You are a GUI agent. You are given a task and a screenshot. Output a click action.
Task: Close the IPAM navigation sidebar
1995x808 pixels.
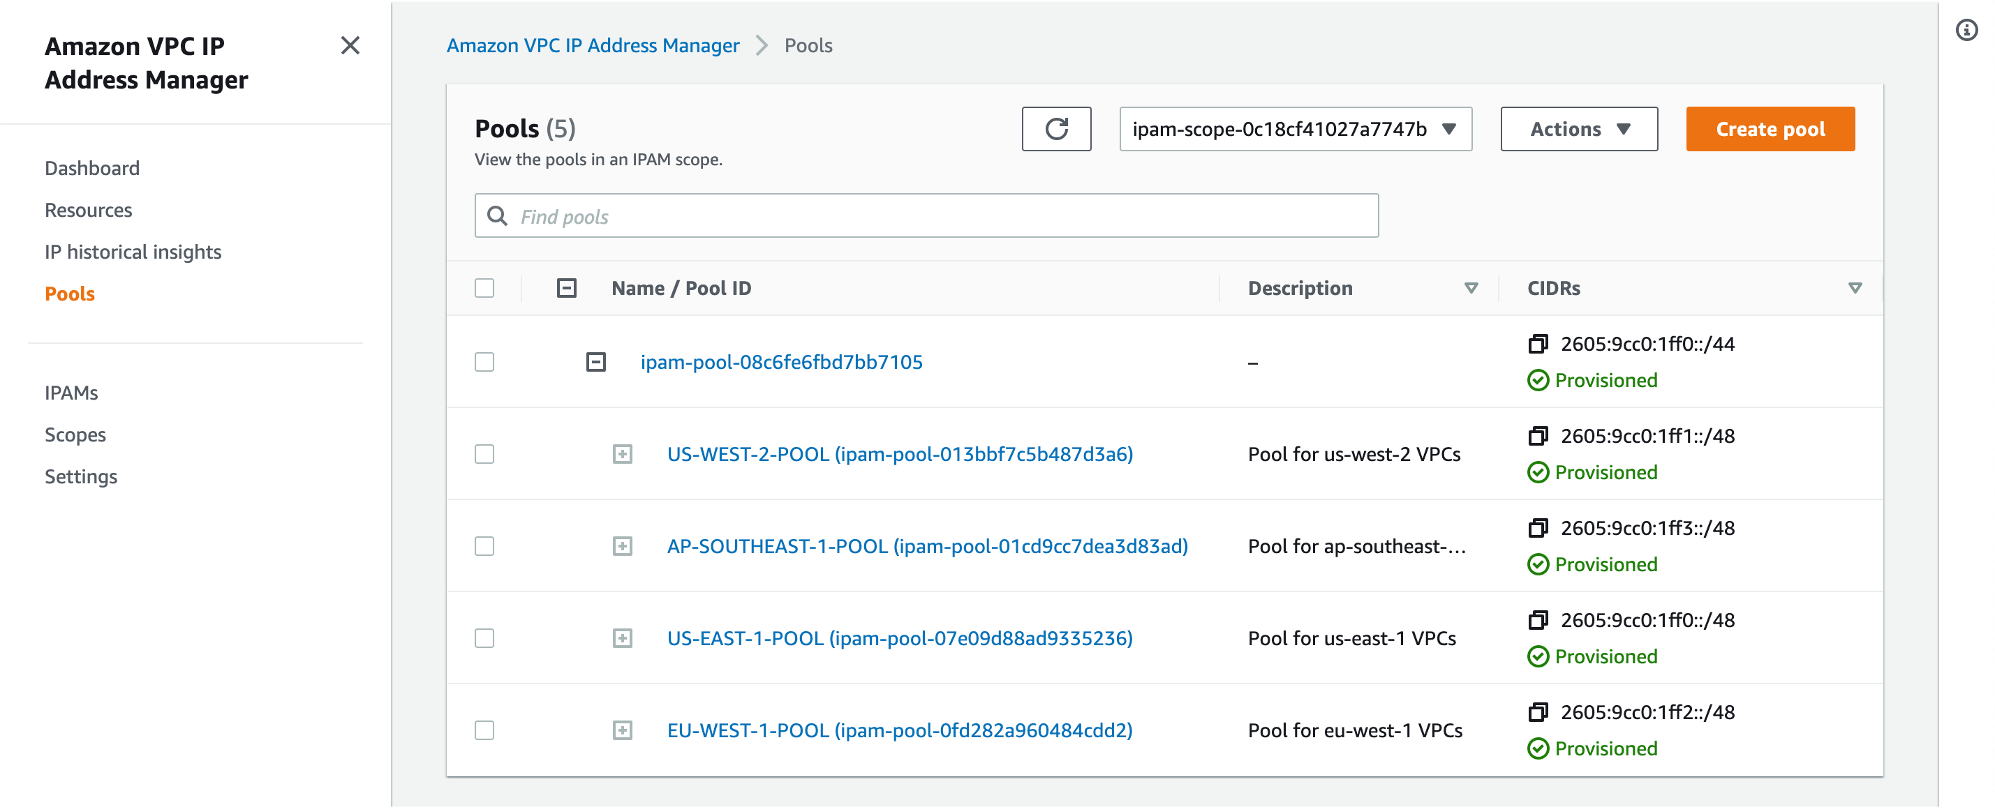pos(350,45)
